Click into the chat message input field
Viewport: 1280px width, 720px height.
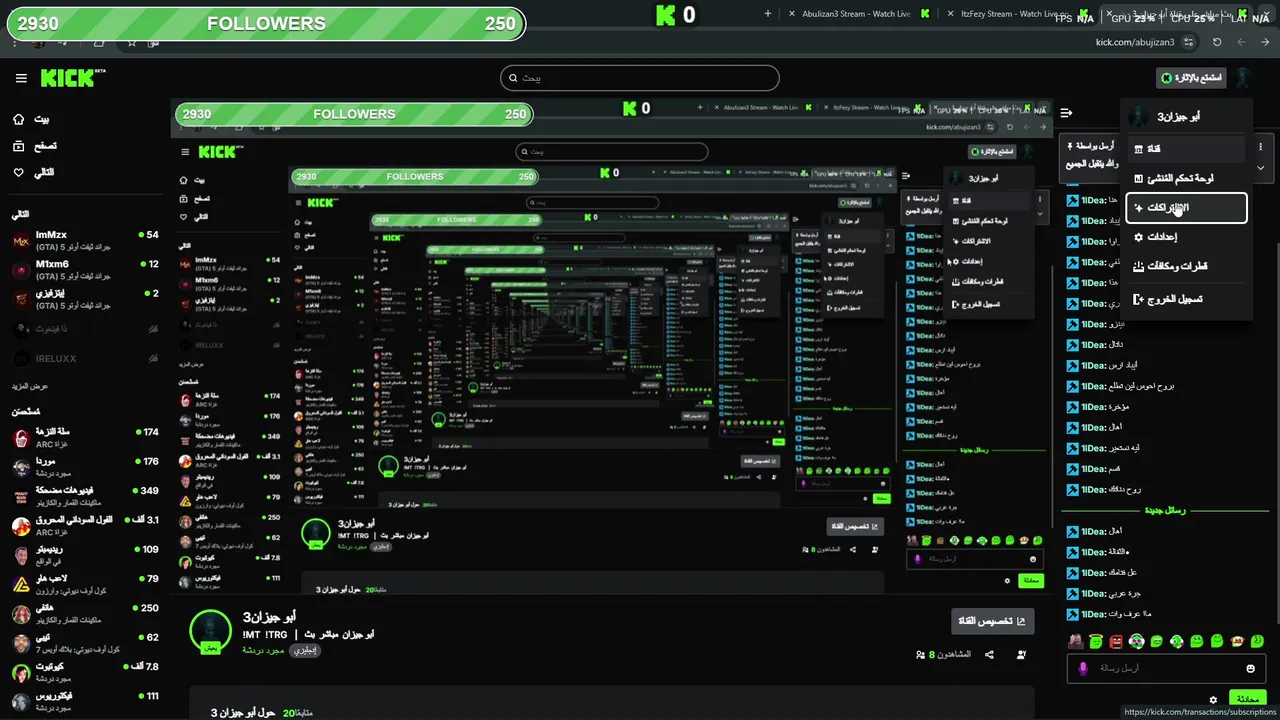1165,668
